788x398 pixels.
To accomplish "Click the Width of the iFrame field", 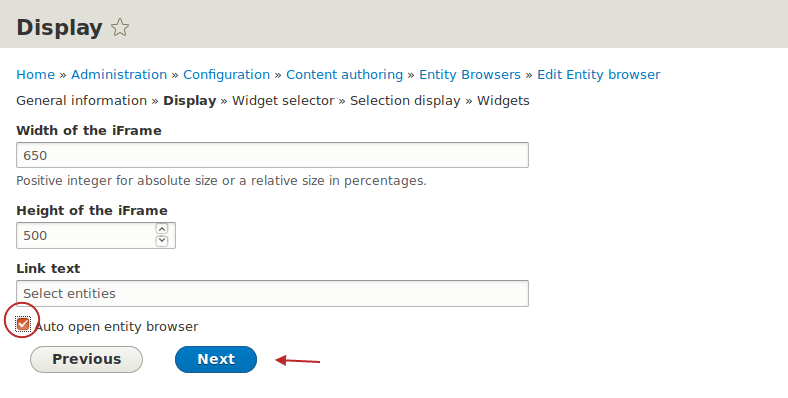I will point(272,155).
